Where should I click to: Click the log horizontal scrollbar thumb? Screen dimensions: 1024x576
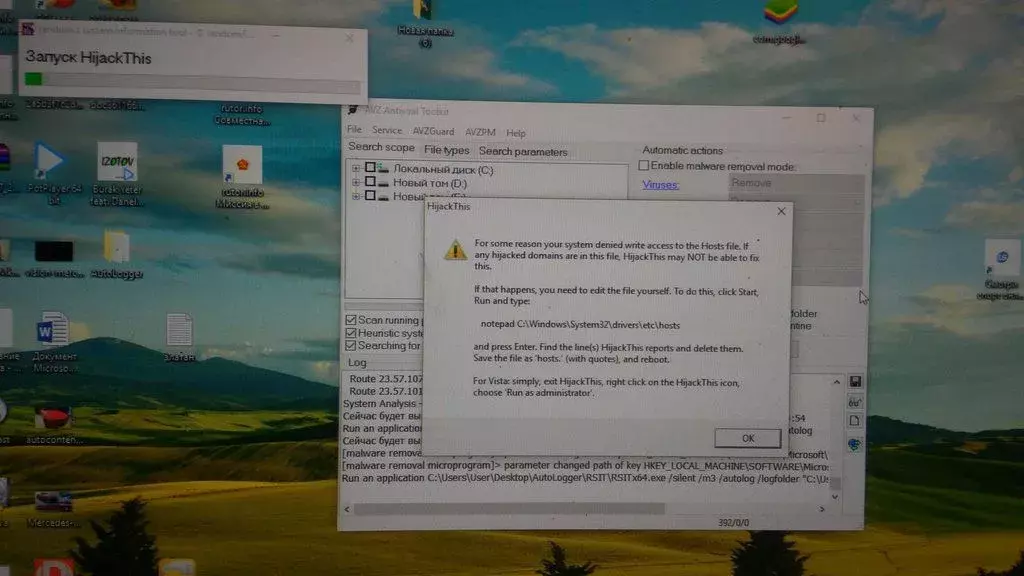509,508
